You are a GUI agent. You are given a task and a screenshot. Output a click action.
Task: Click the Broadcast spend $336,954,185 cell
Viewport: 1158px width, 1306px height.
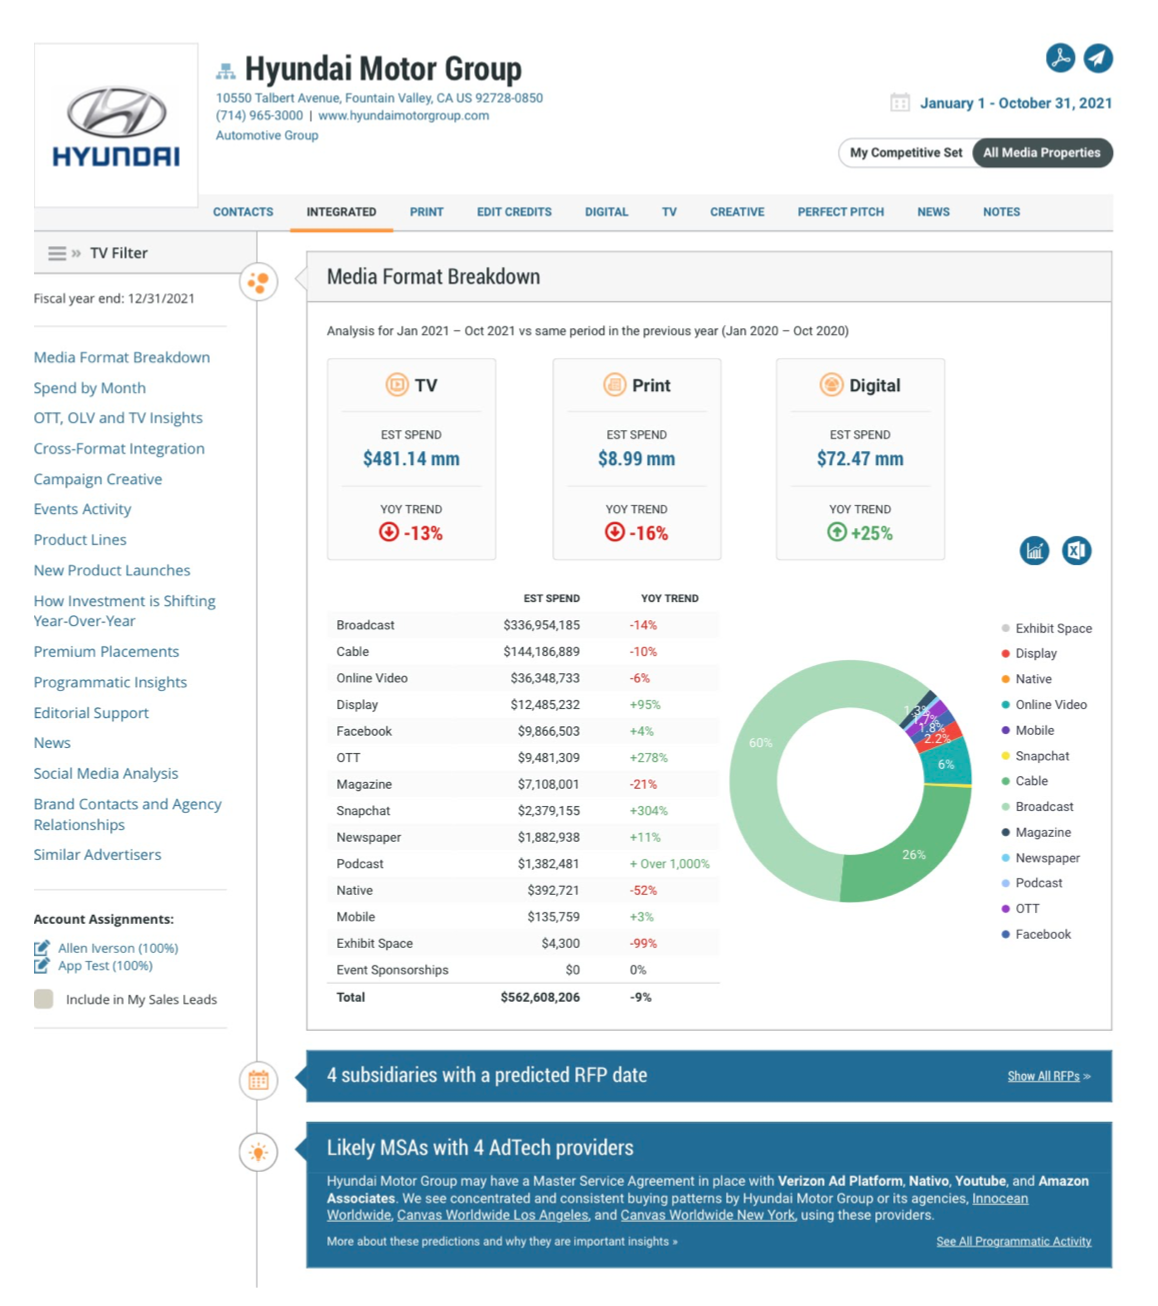coord(541,625)
